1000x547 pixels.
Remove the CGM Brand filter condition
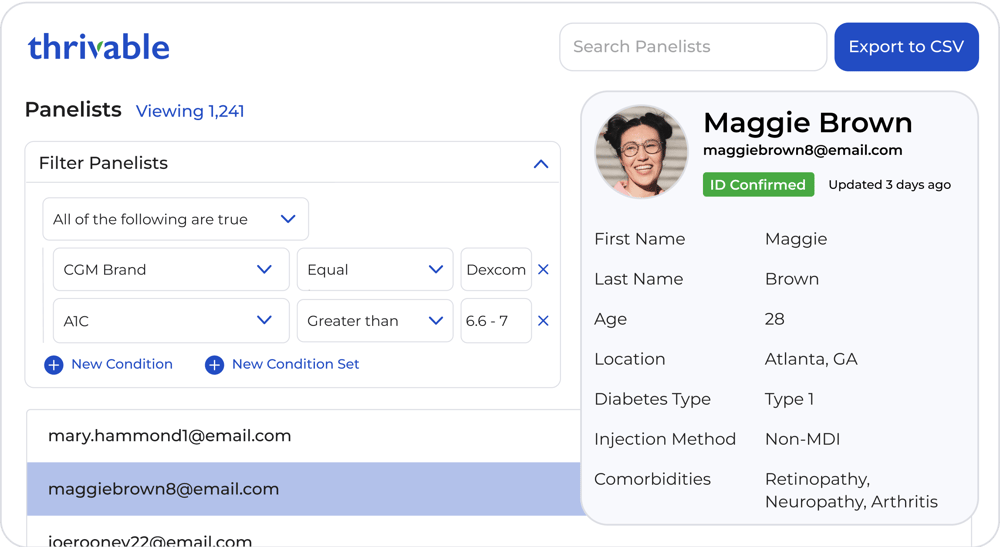[x=543, y=269]
